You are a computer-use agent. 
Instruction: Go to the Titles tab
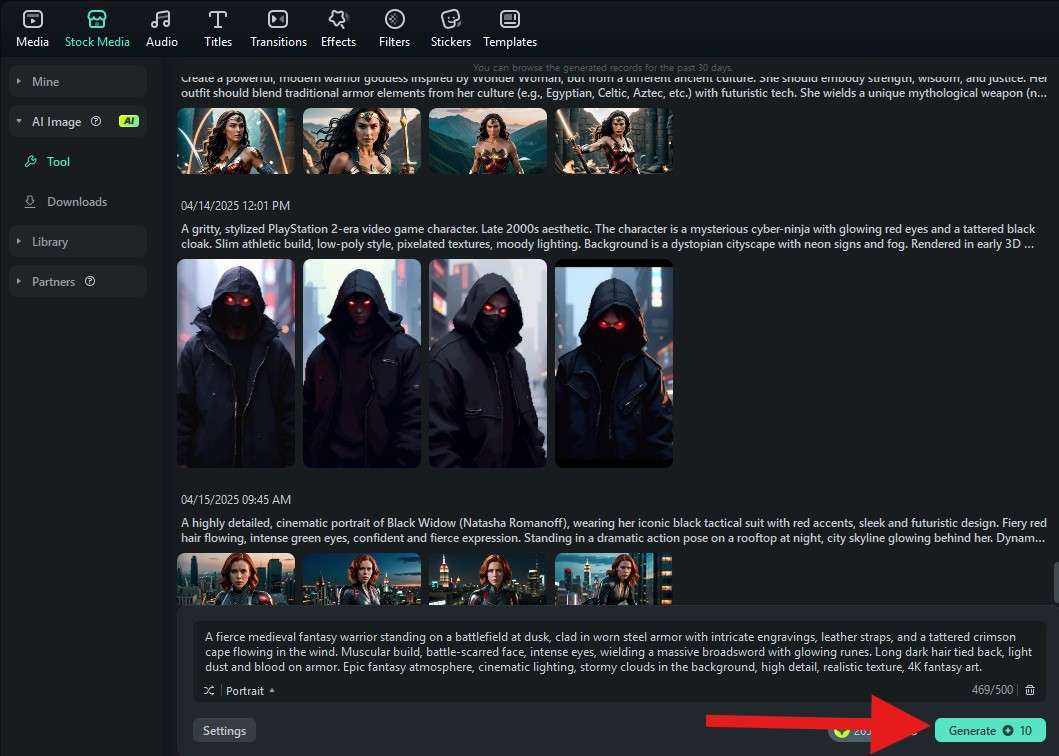[x=217, y=29]
